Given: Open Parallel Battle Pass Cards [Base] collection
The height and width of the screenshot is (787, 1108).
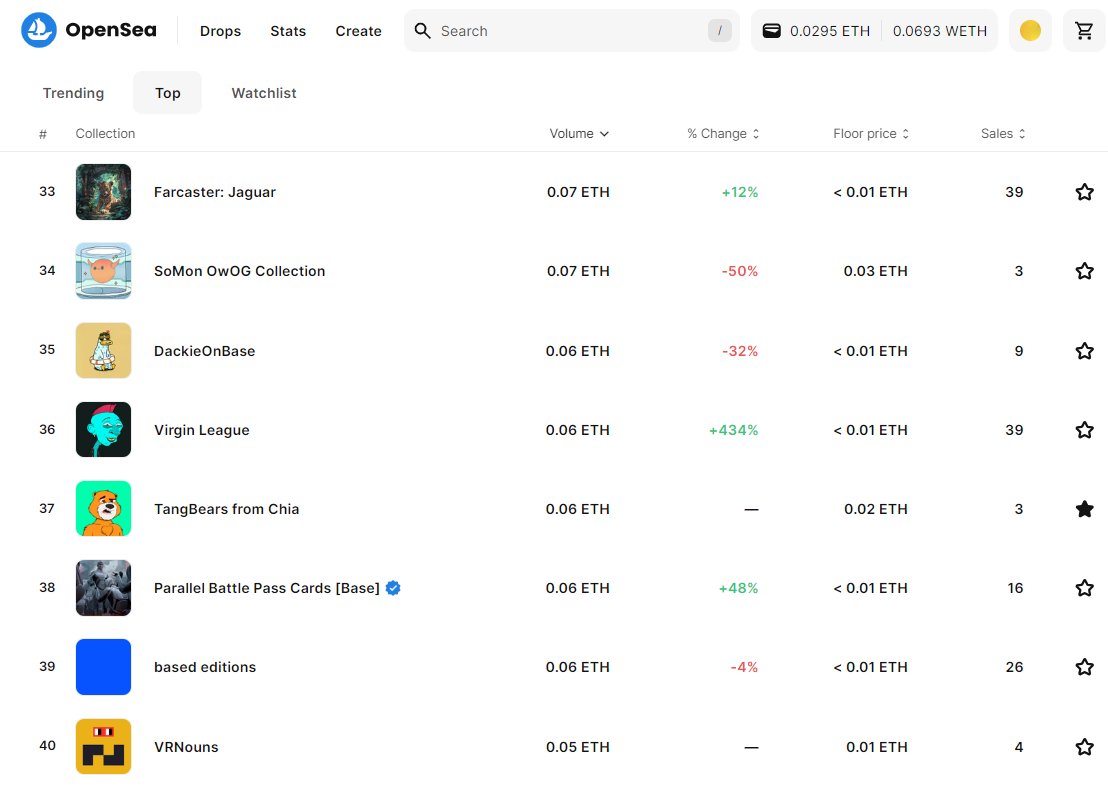Looking at the screenshot, I should click(266, 588).
